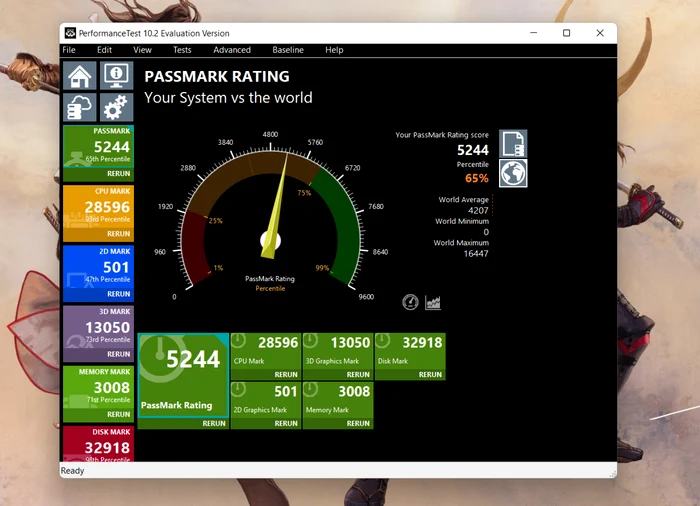The image size is (700, 506).
Task: Click RERUN on the bottom 3D Graphics Mark tile
Action: point(358,375)
